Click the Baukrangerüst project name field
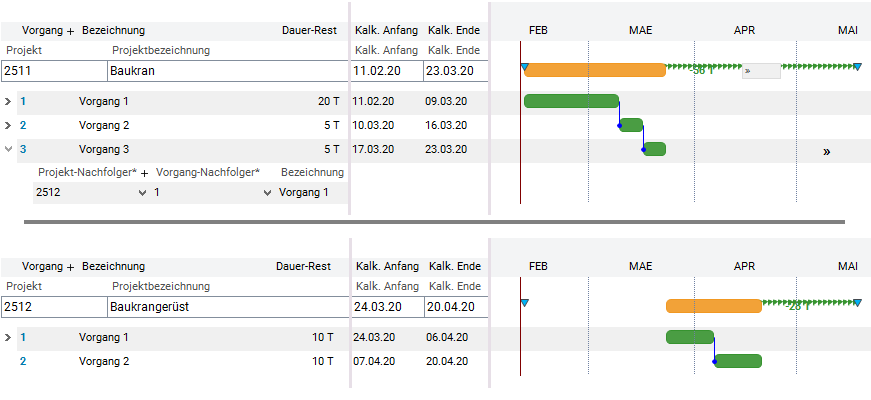Screen dimensions: 871x400 click(x=228, y=307)
